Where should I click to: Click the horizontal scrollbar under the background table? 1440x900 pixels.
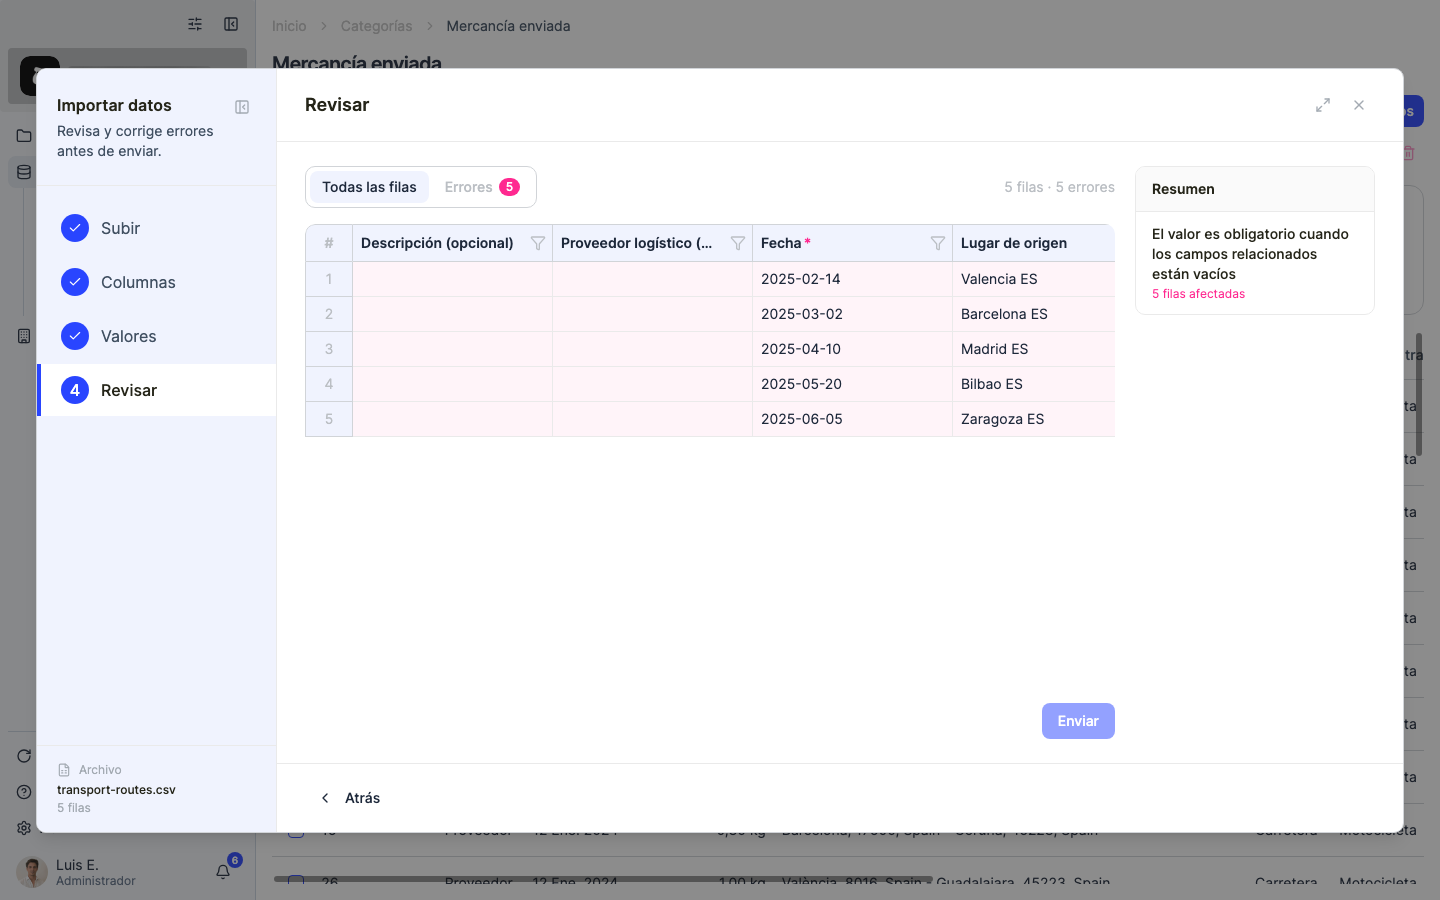point(603,879)
